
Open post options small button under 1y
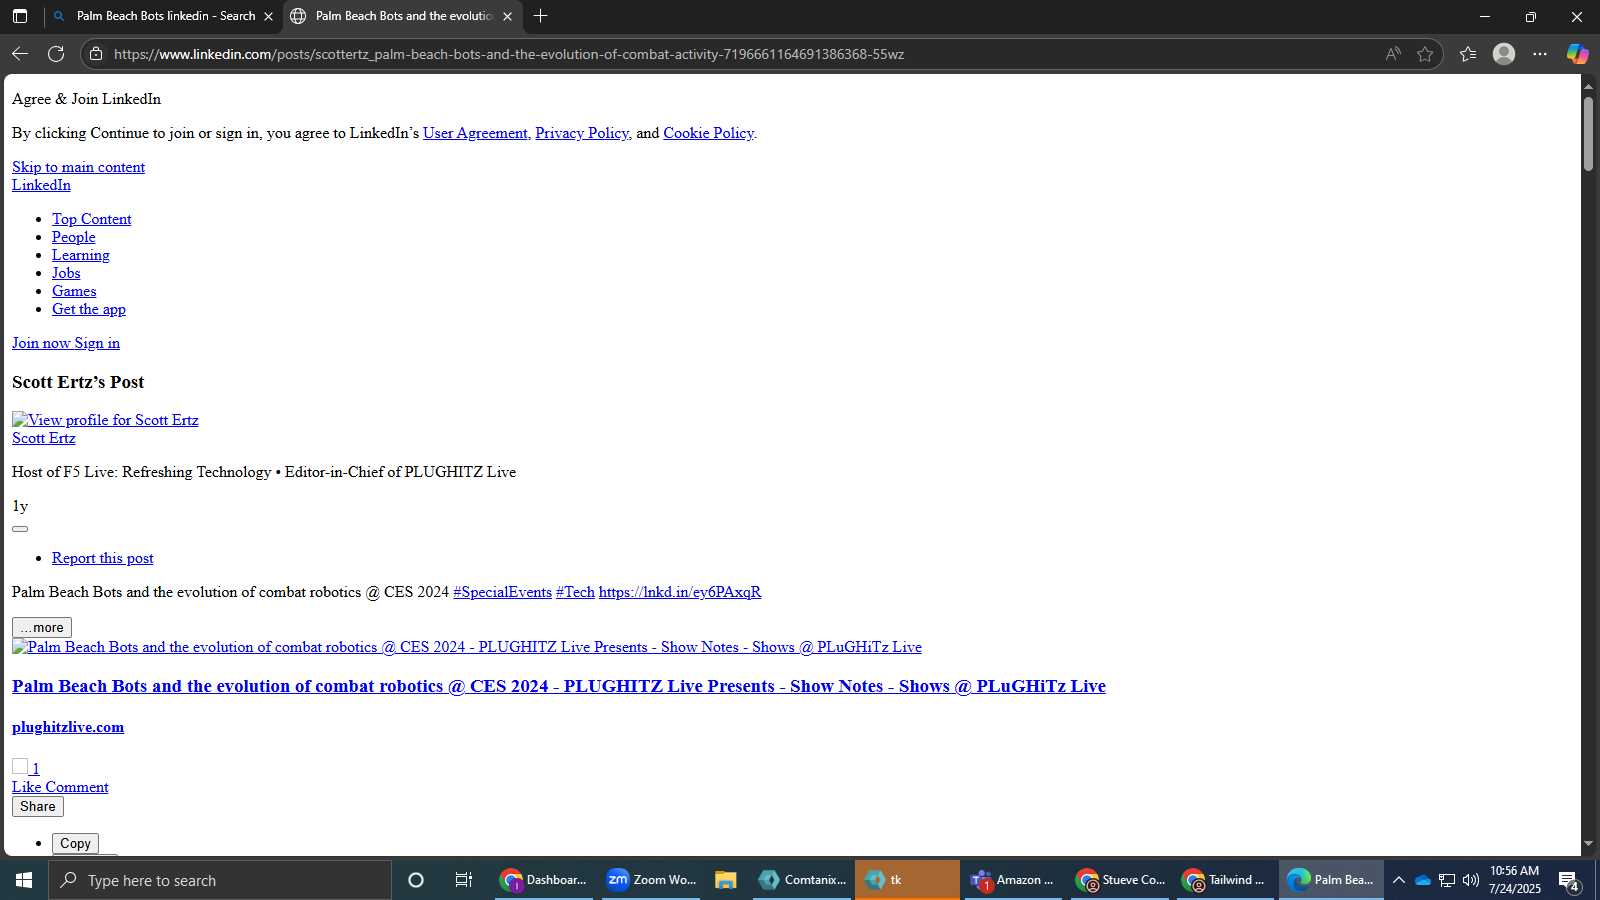click(20, 529)
